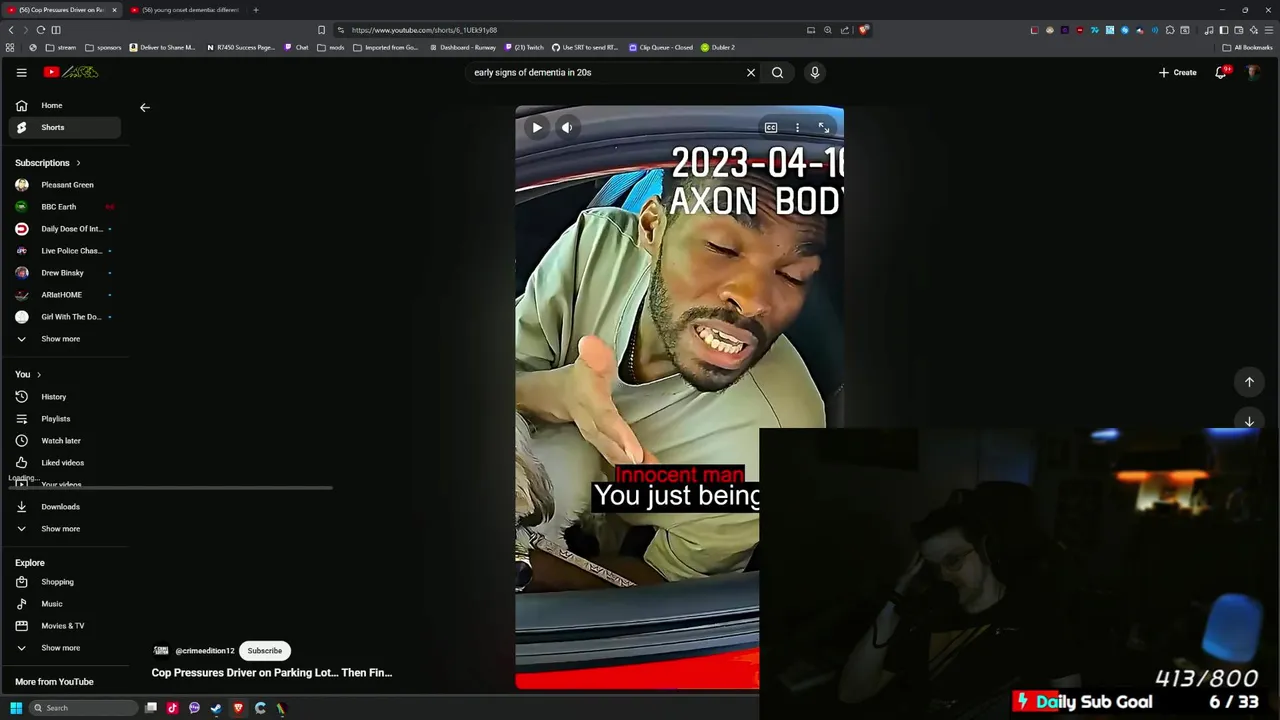This screenshot has height=720, width=1280.
Task: Open the @crimeedition12 channel name
Action: (x=205, y=651)
